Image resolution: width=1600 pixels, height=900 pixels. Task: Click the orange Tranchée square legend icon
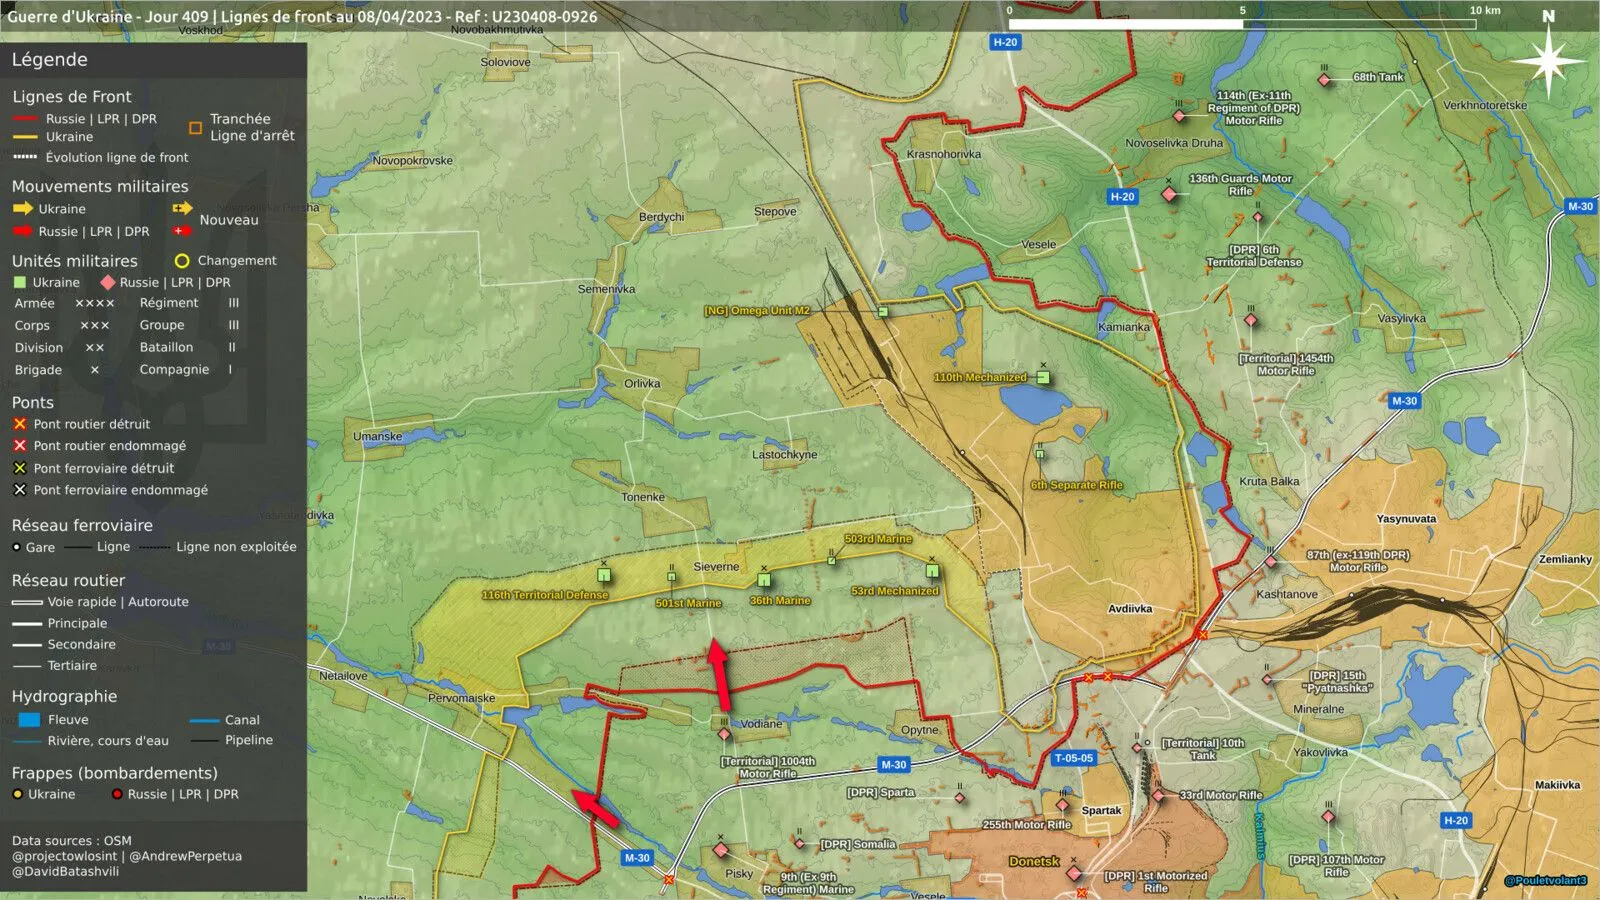[x=195, y=127]
